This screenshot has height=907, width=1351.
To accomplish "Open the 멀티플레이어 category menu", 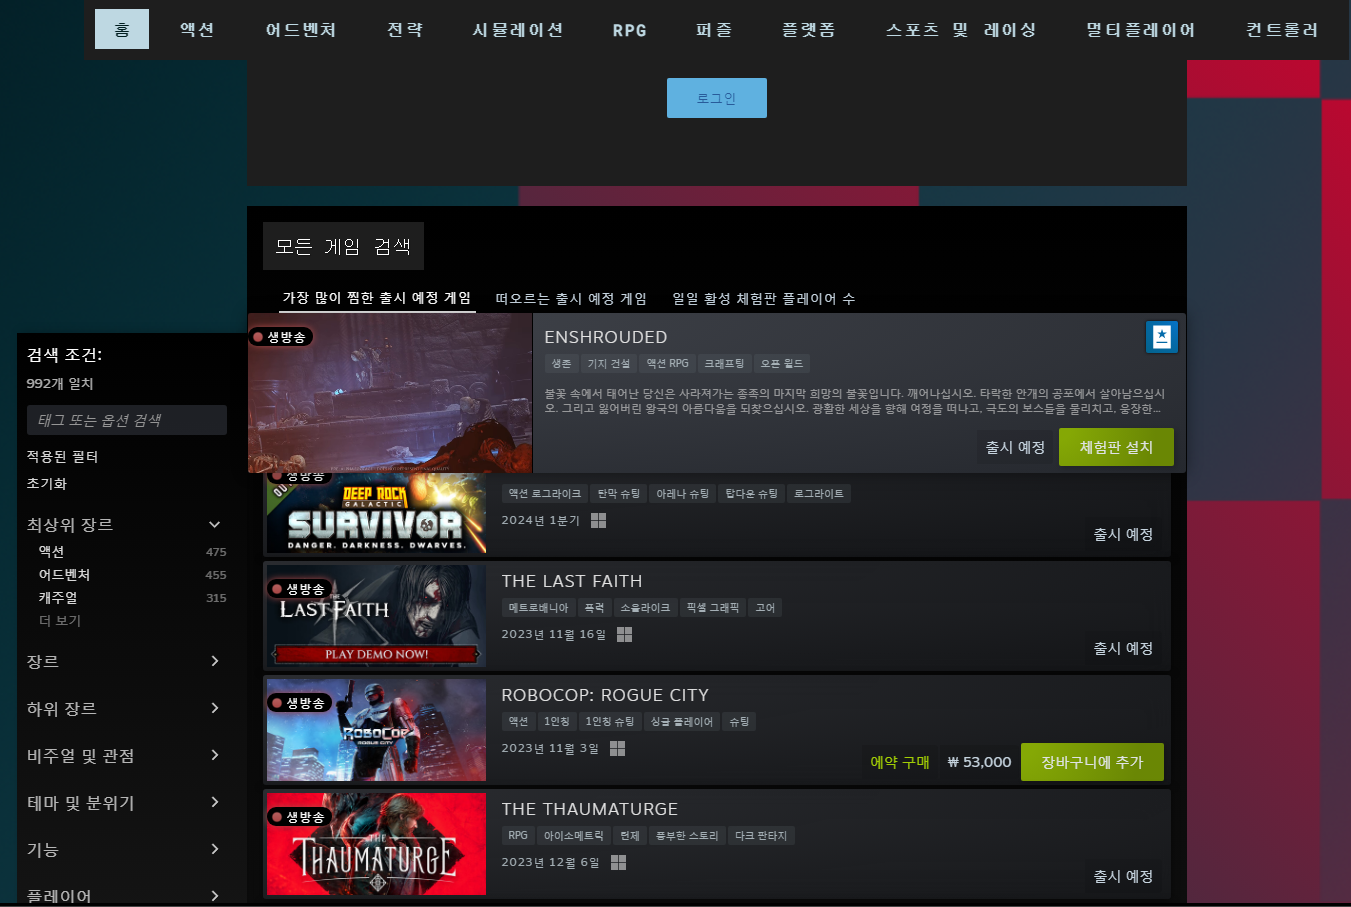I will (1141, 29).
